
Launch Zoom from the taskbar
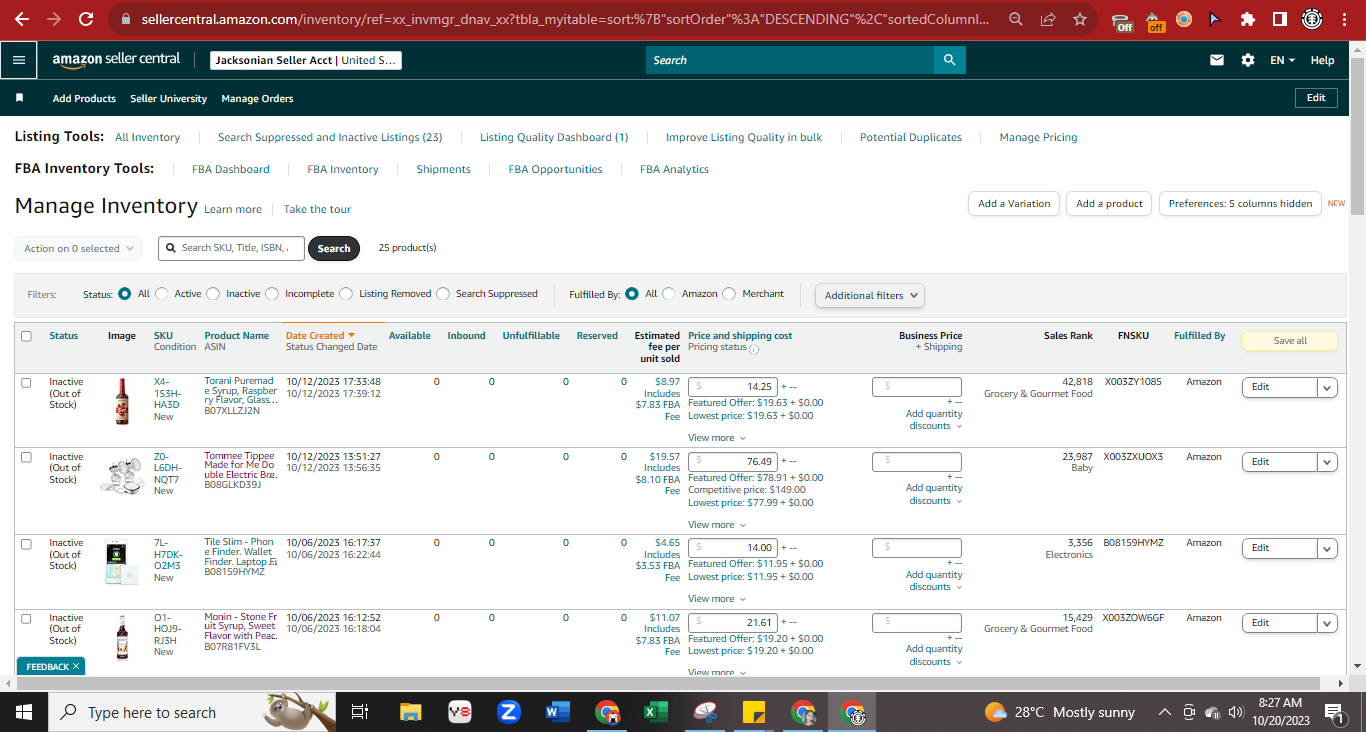pos(508,712)
